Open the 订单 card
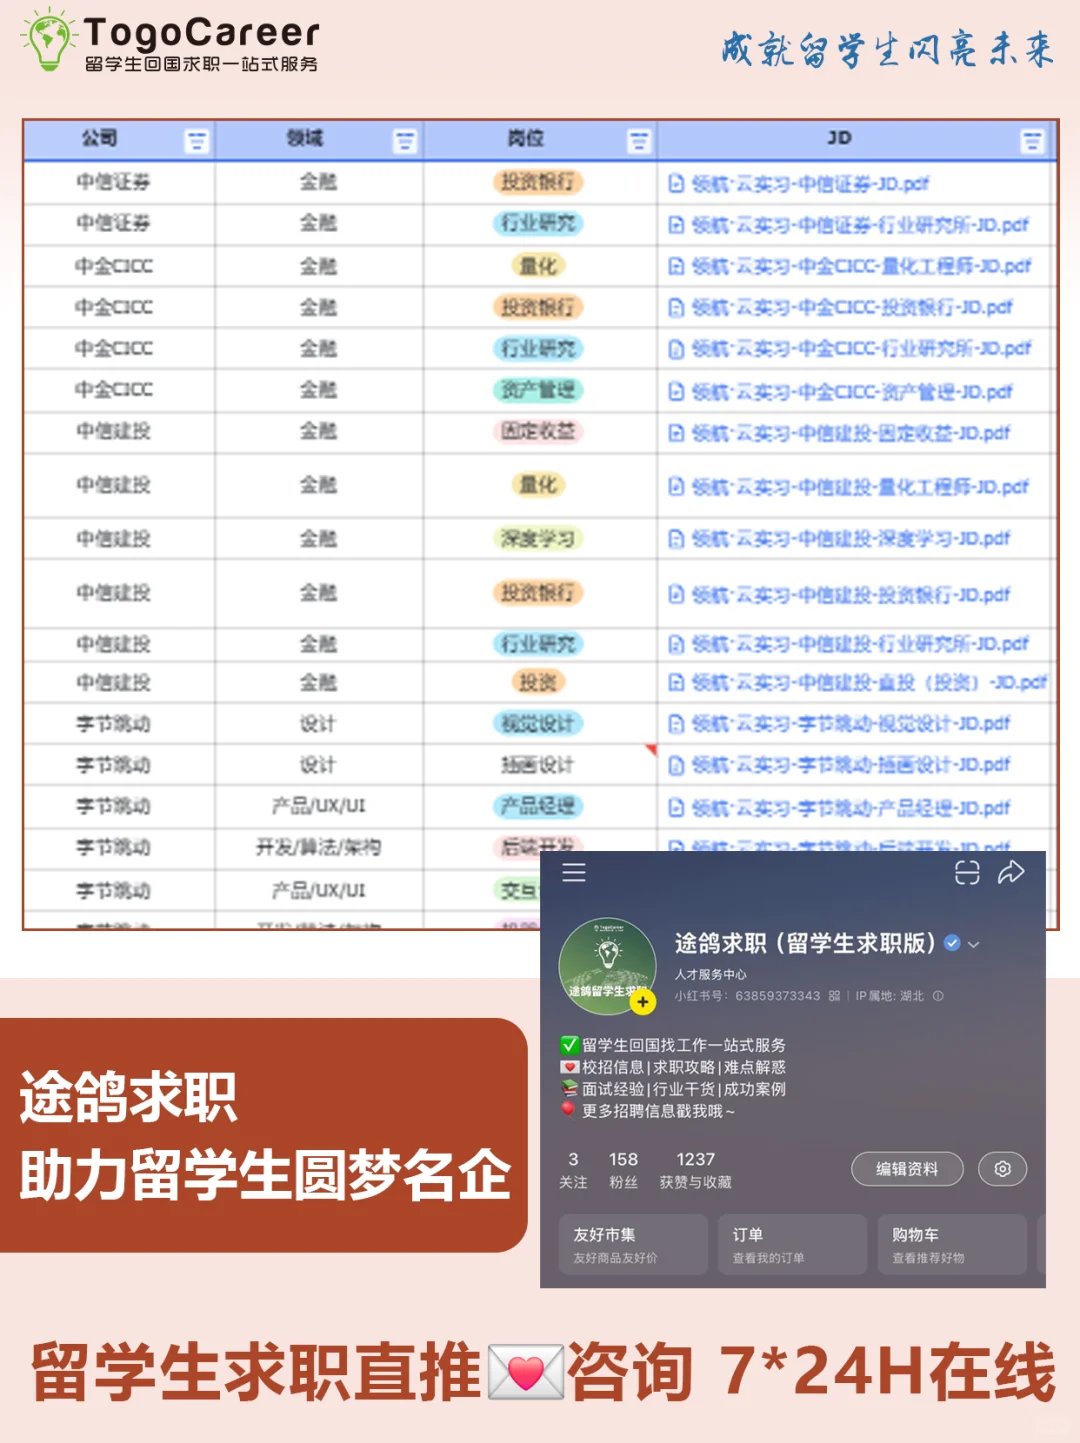The image size is (1080, 1443). tap(792, 1244)
